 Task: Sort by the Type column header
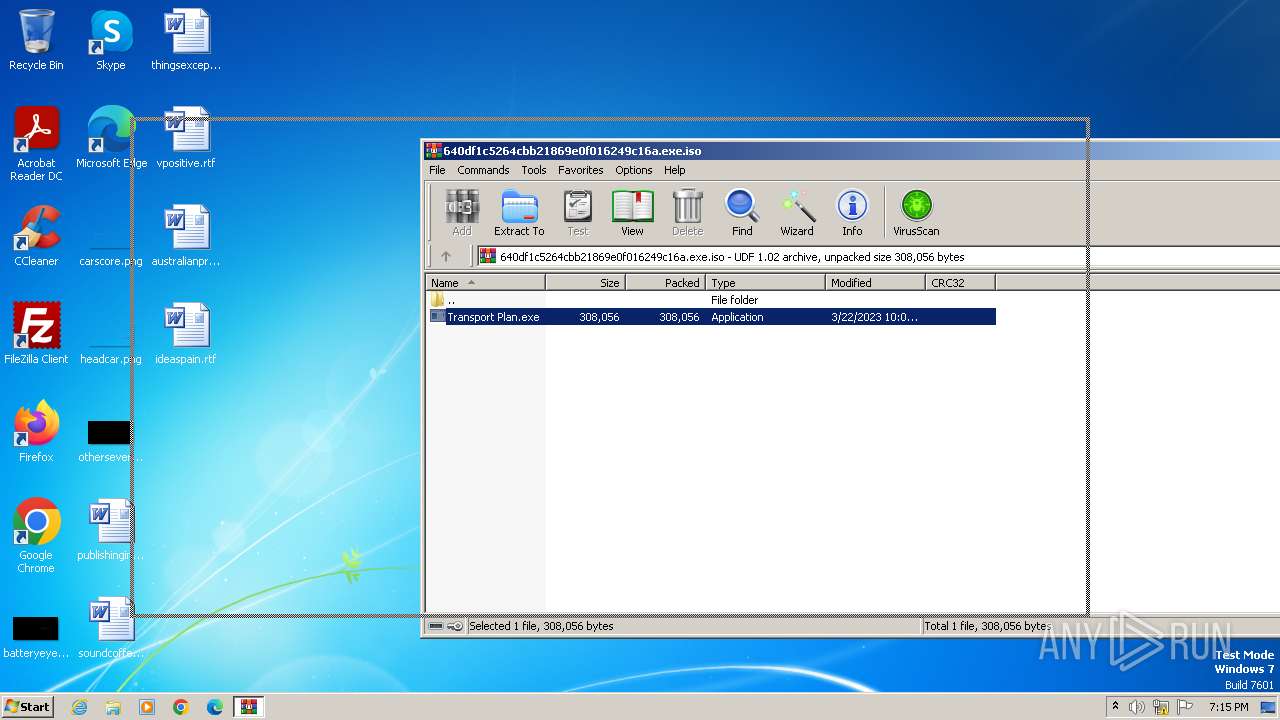[765, 283]
